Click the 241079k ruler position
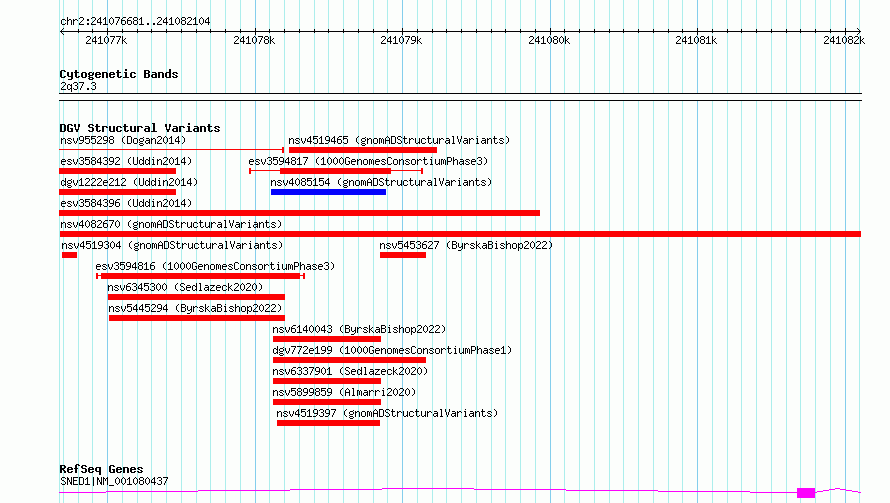The image size is (890, 503). point(401,40)
